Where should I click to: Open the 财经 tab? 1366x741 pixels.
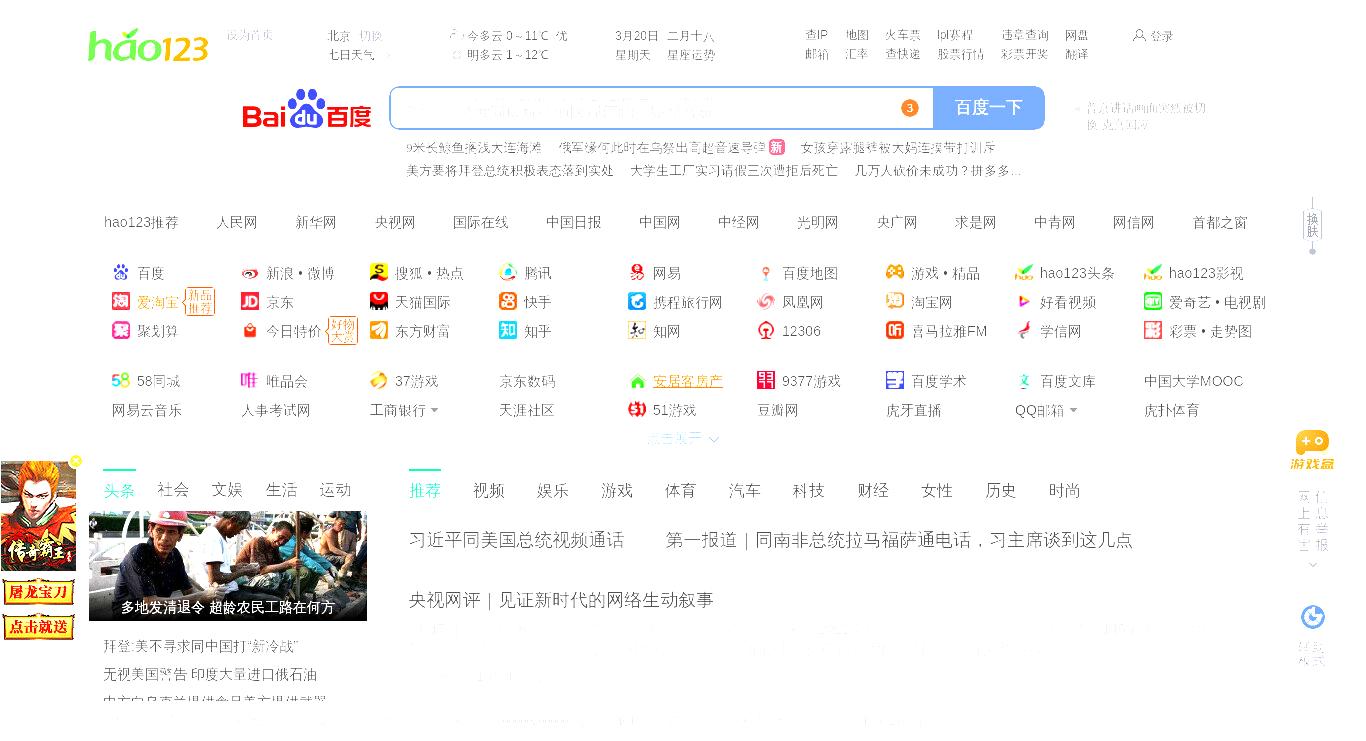[x=873, y=490]
